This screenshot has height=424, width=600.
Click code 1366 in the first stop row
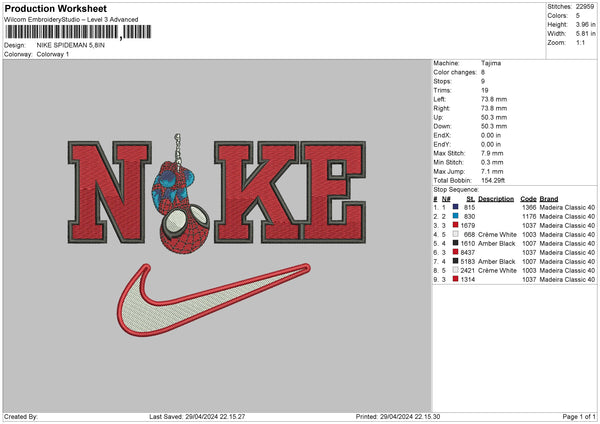click(529, 207)
